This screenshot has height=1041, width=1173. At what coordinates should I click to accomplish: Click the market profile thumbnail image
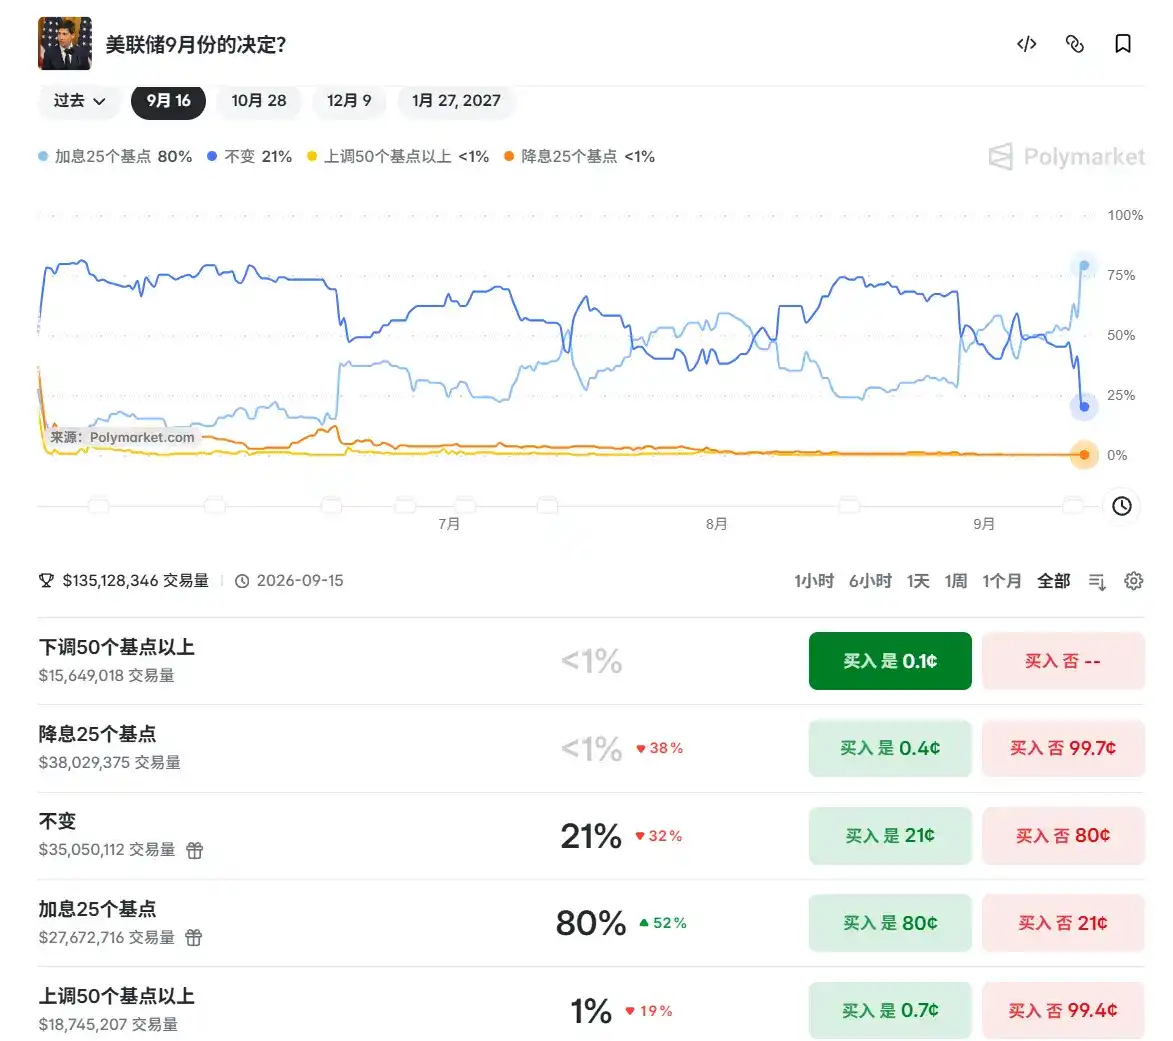65,43
